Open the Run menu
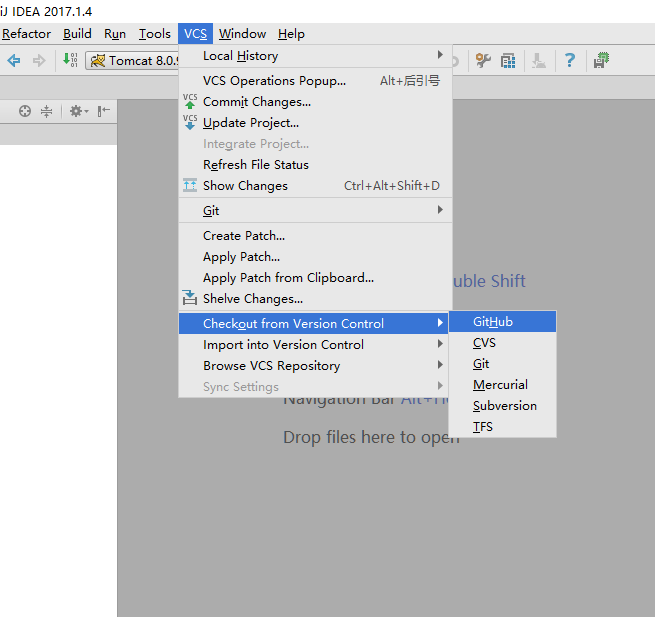This screenshot has height=617, width=655. point(115,34)
